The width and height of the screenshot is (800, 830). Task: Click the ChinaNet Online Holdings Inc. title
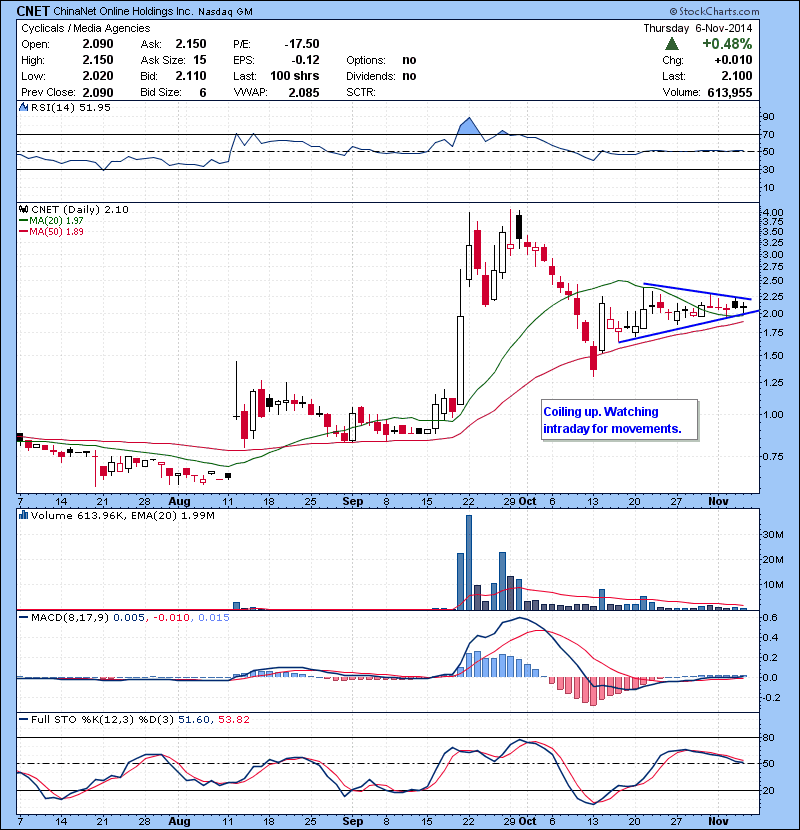tap(123, 11)
